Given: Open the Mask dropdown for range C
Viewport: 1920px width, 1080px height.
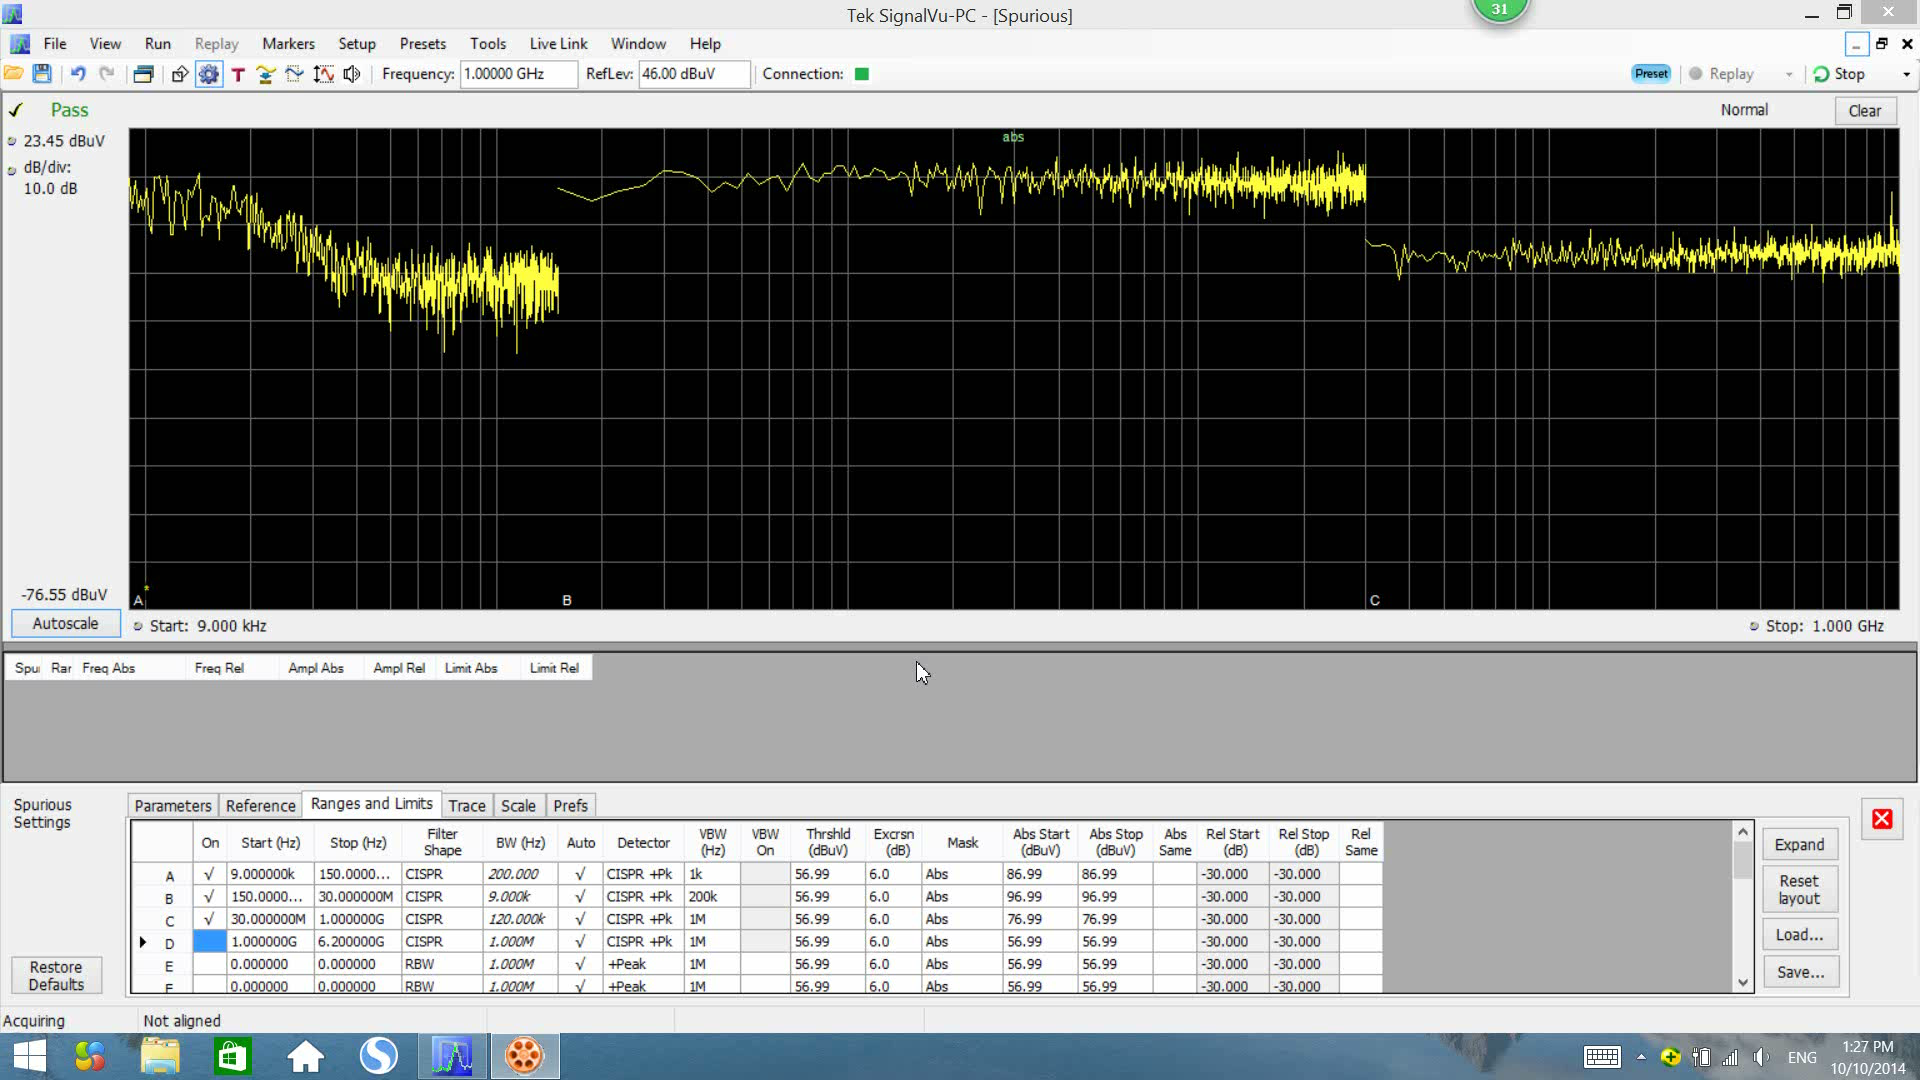Looking at the screenshot, I should [962, 919].
